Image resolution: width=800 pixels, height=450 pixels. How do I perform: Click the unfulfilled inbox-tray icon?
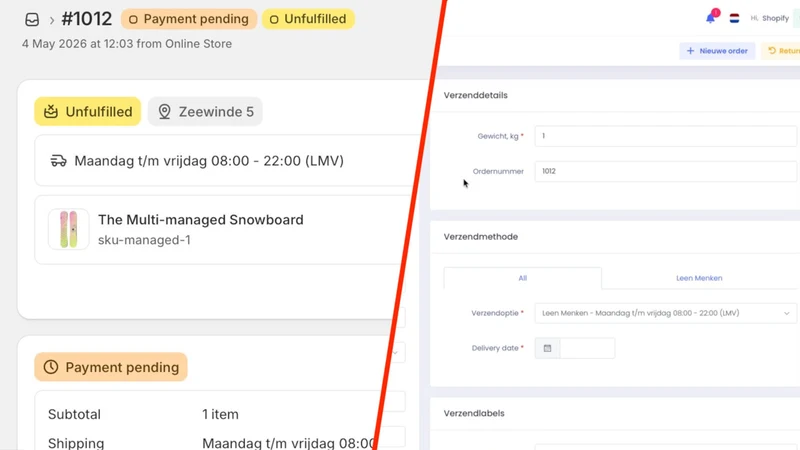(51, 111)
